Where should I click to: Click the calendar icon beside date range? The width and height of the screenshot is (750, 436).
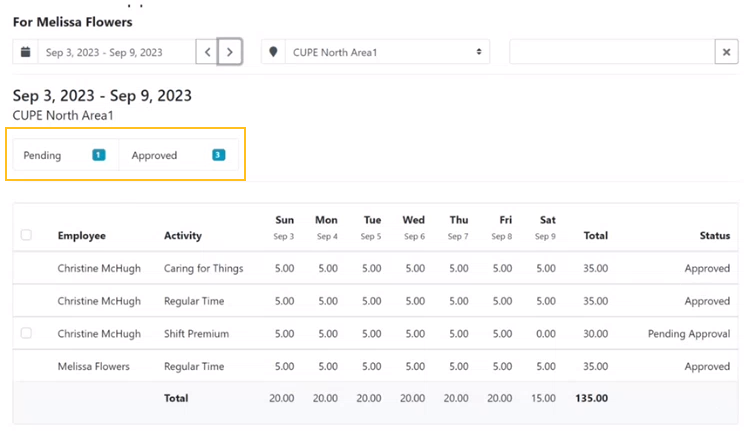25,52
